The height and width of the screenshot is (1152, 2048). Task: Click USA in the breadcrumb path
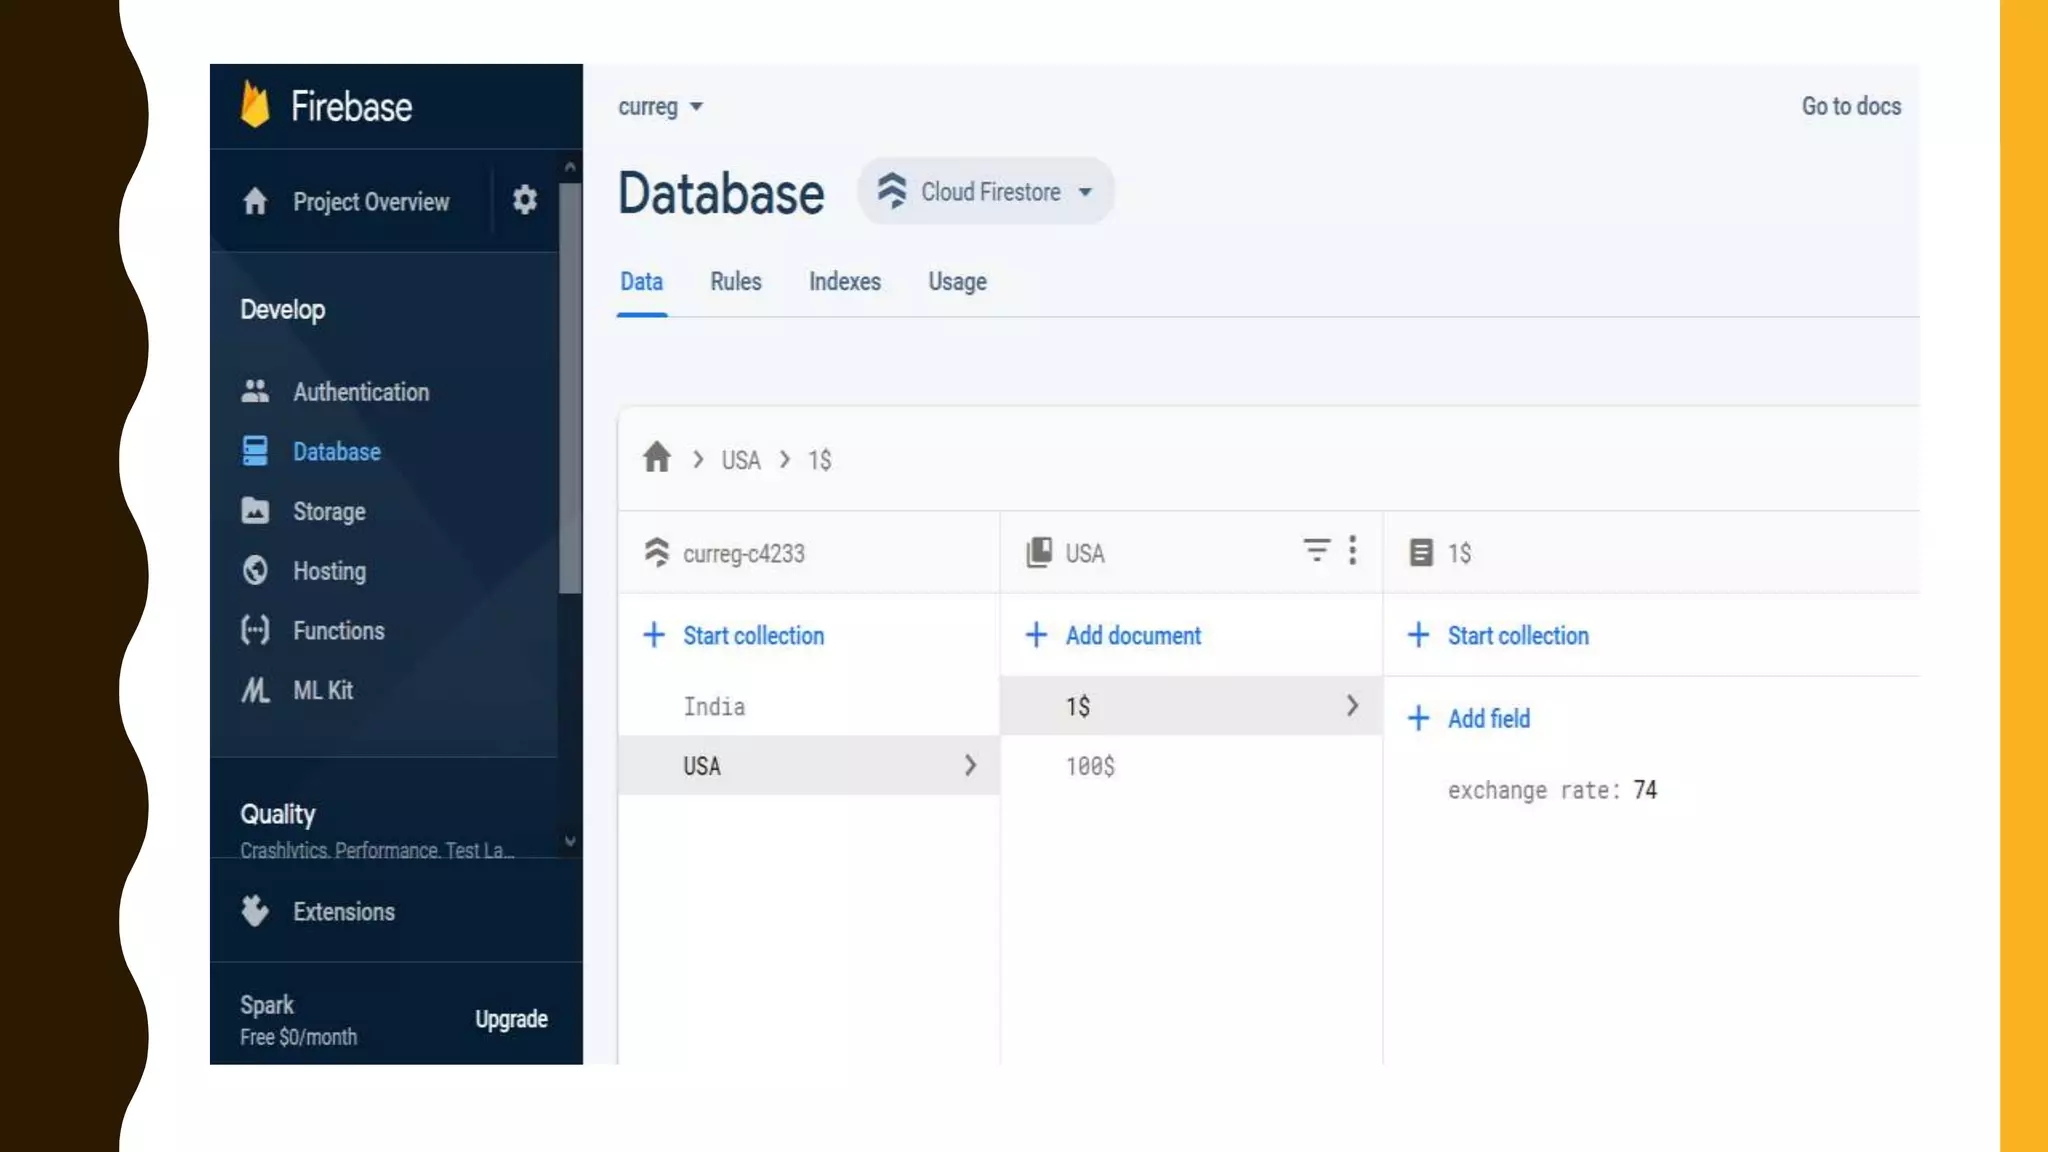click(x=741, y=459)
